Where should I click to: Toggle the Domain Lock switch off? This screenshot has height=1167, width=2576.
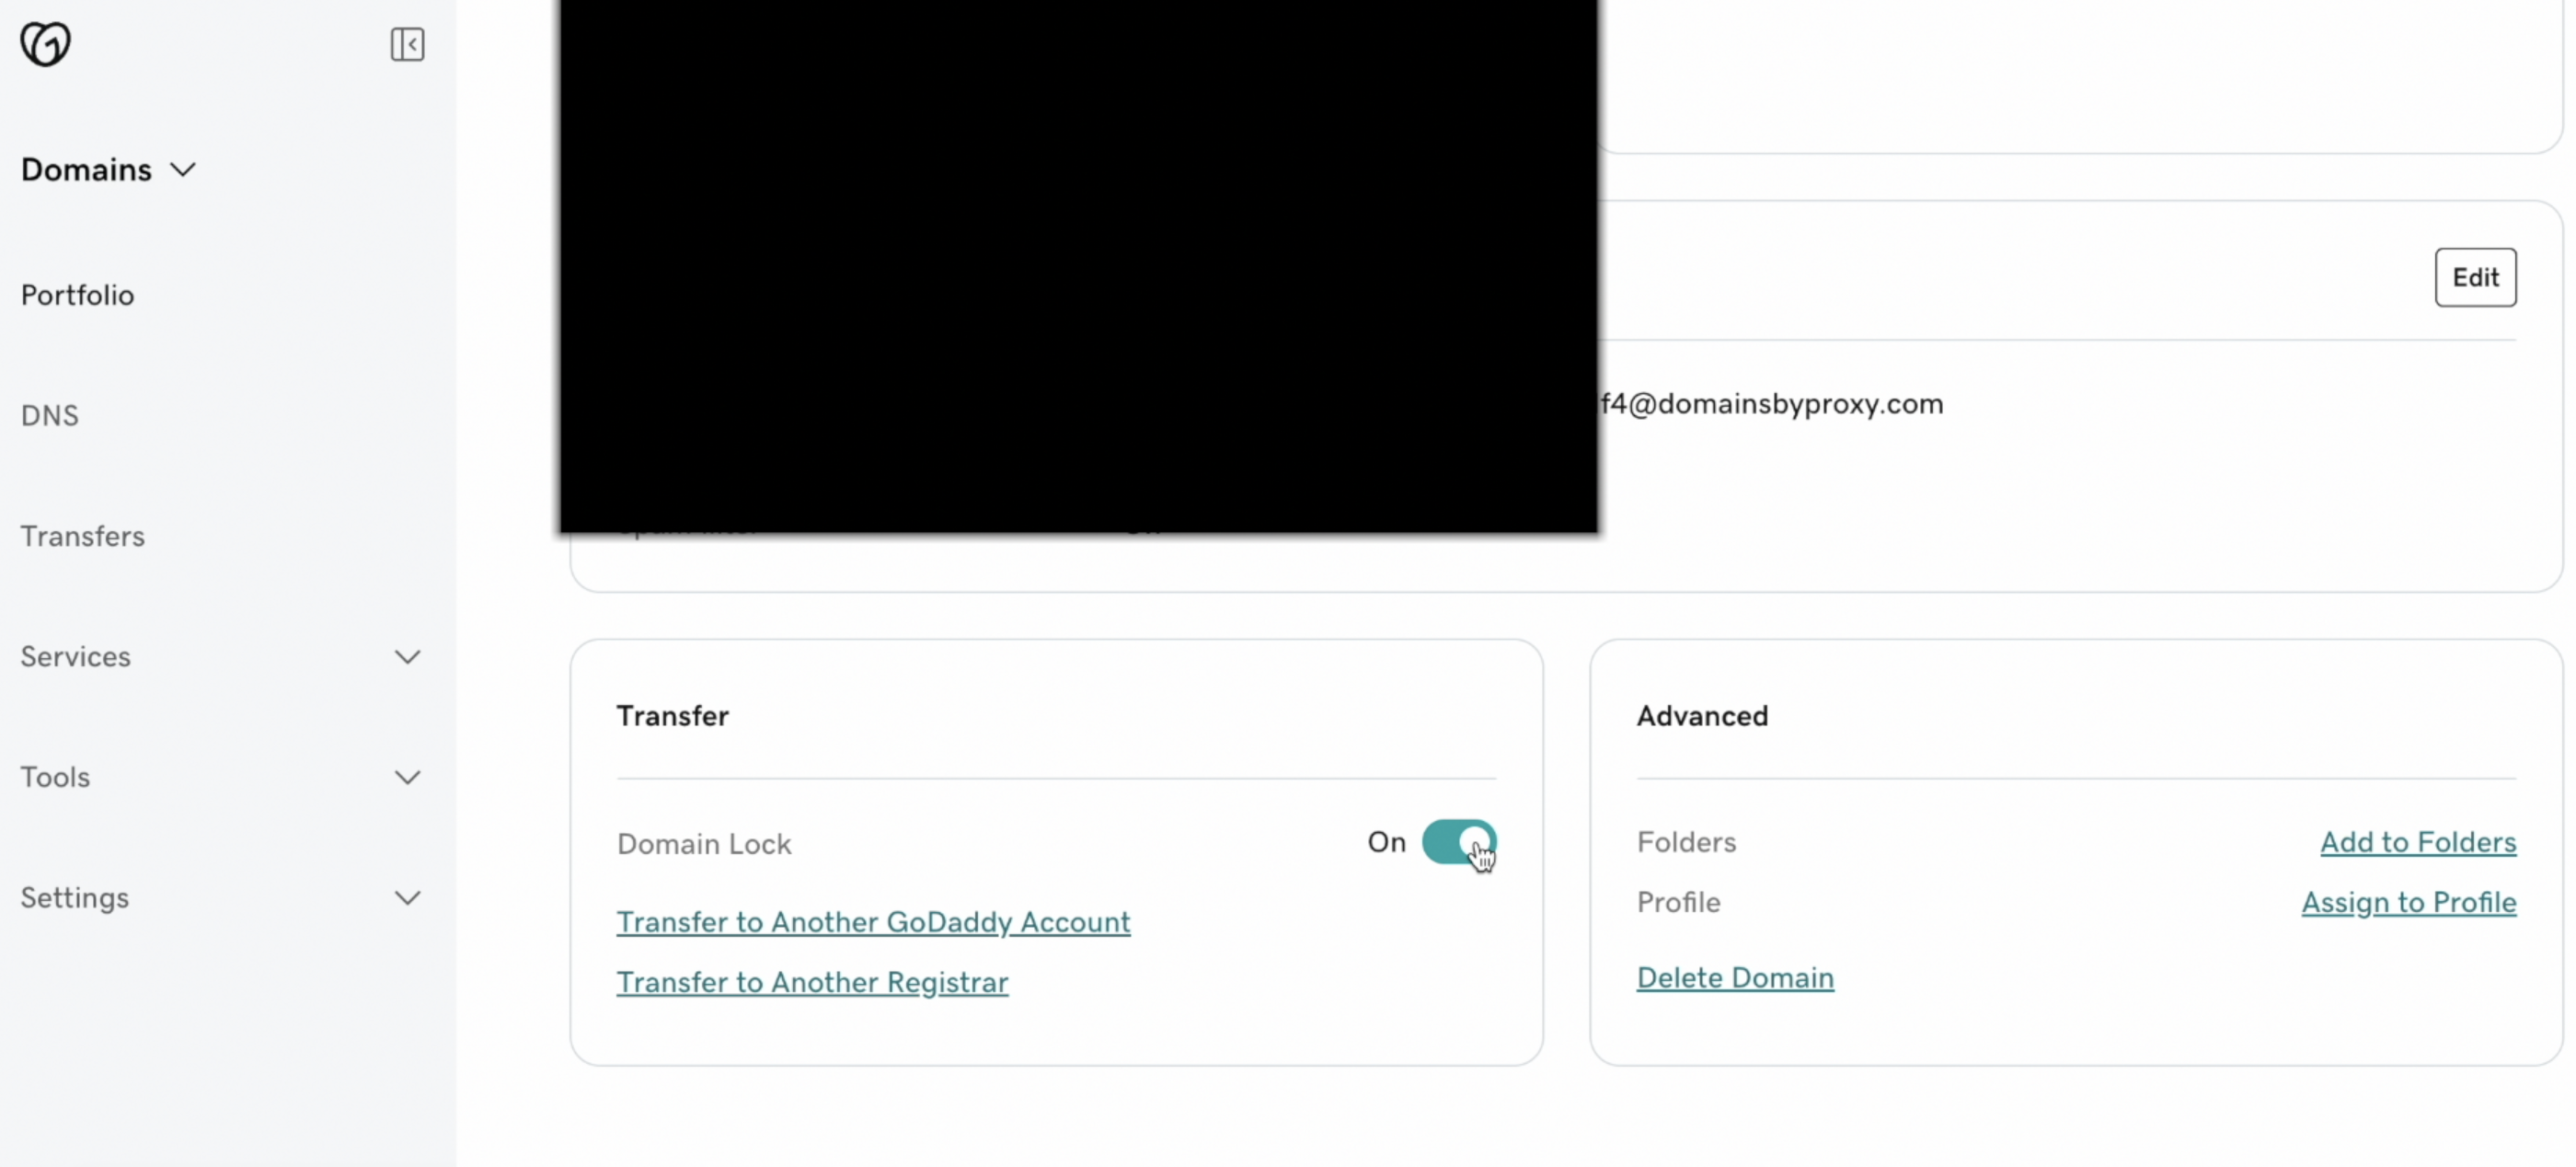pos(1458,842)
